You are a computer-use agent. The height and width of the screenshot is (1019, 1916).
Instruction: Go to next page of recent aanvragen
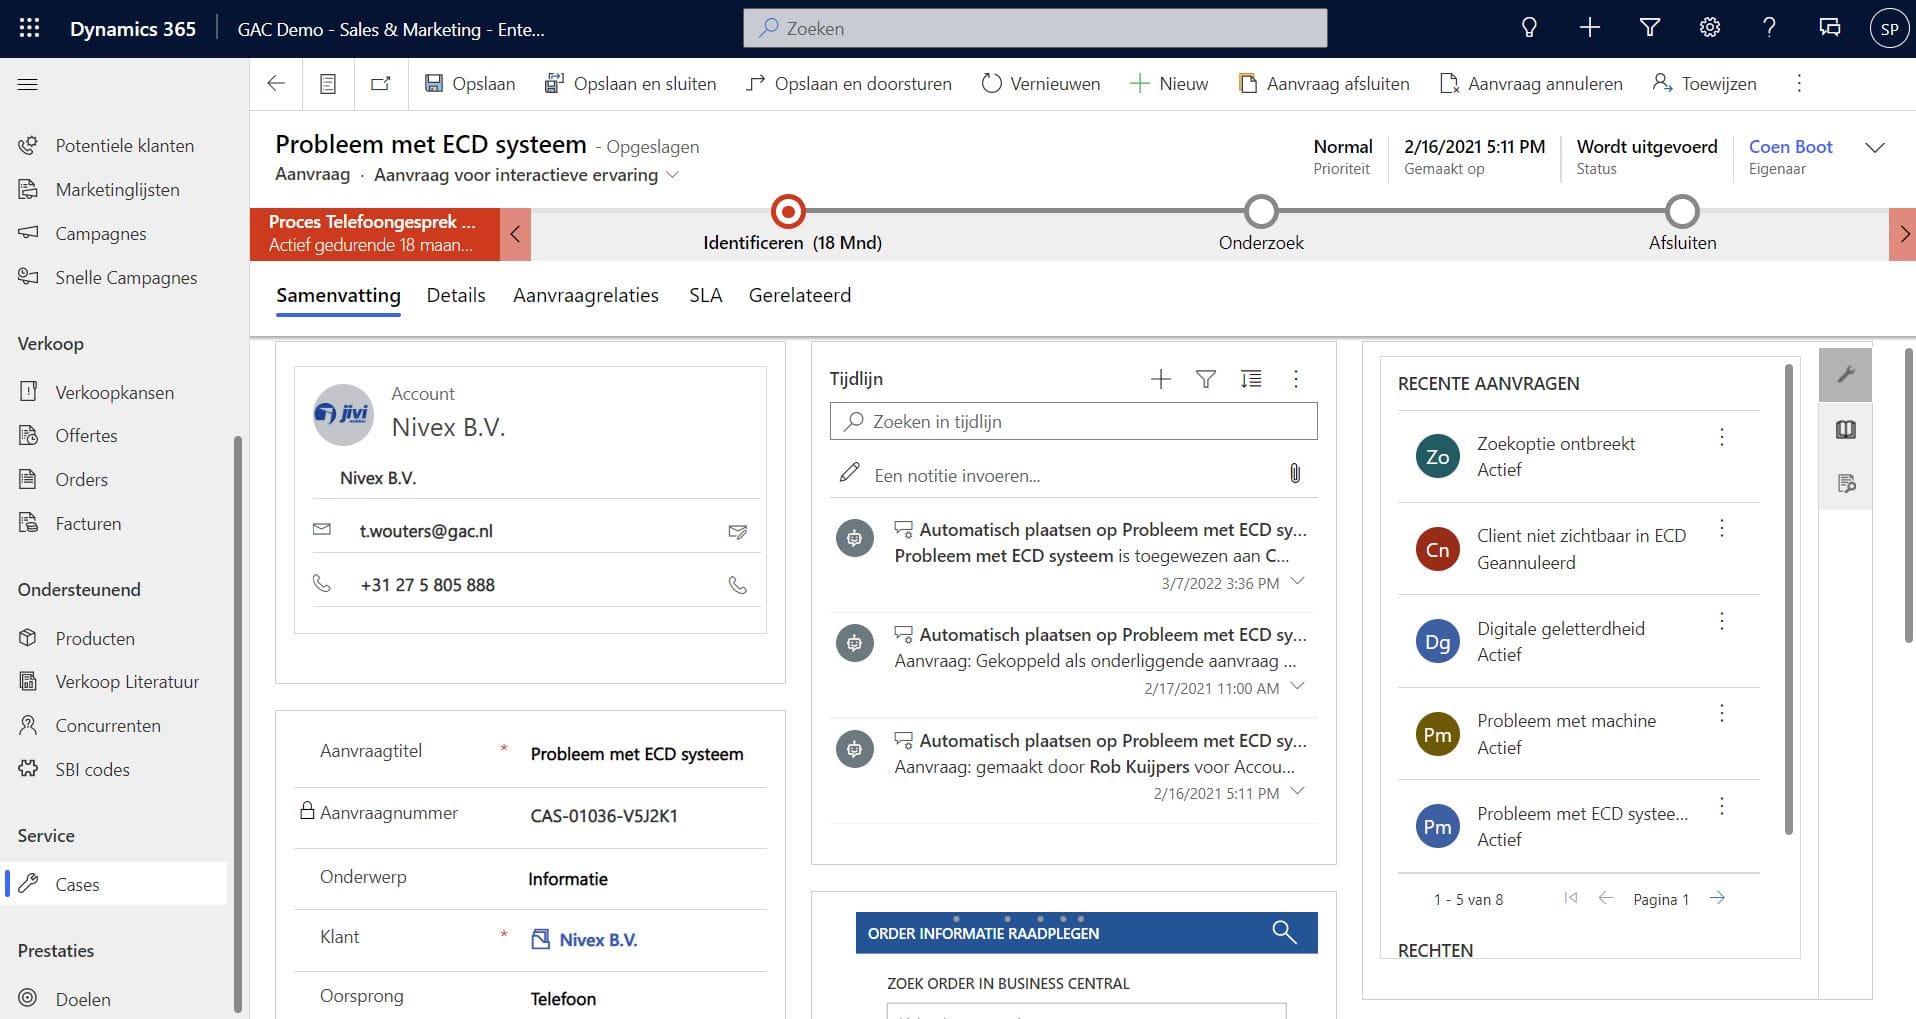1717,898
